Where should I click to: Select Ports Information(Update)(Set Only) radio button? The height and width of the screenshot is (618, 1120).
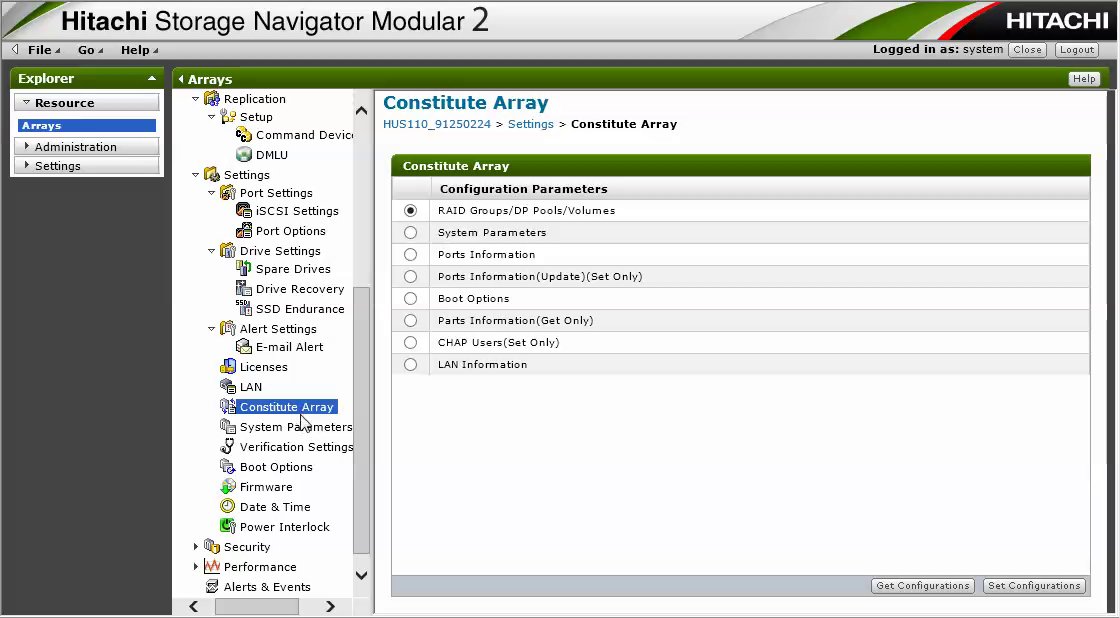tap(410, 276)
